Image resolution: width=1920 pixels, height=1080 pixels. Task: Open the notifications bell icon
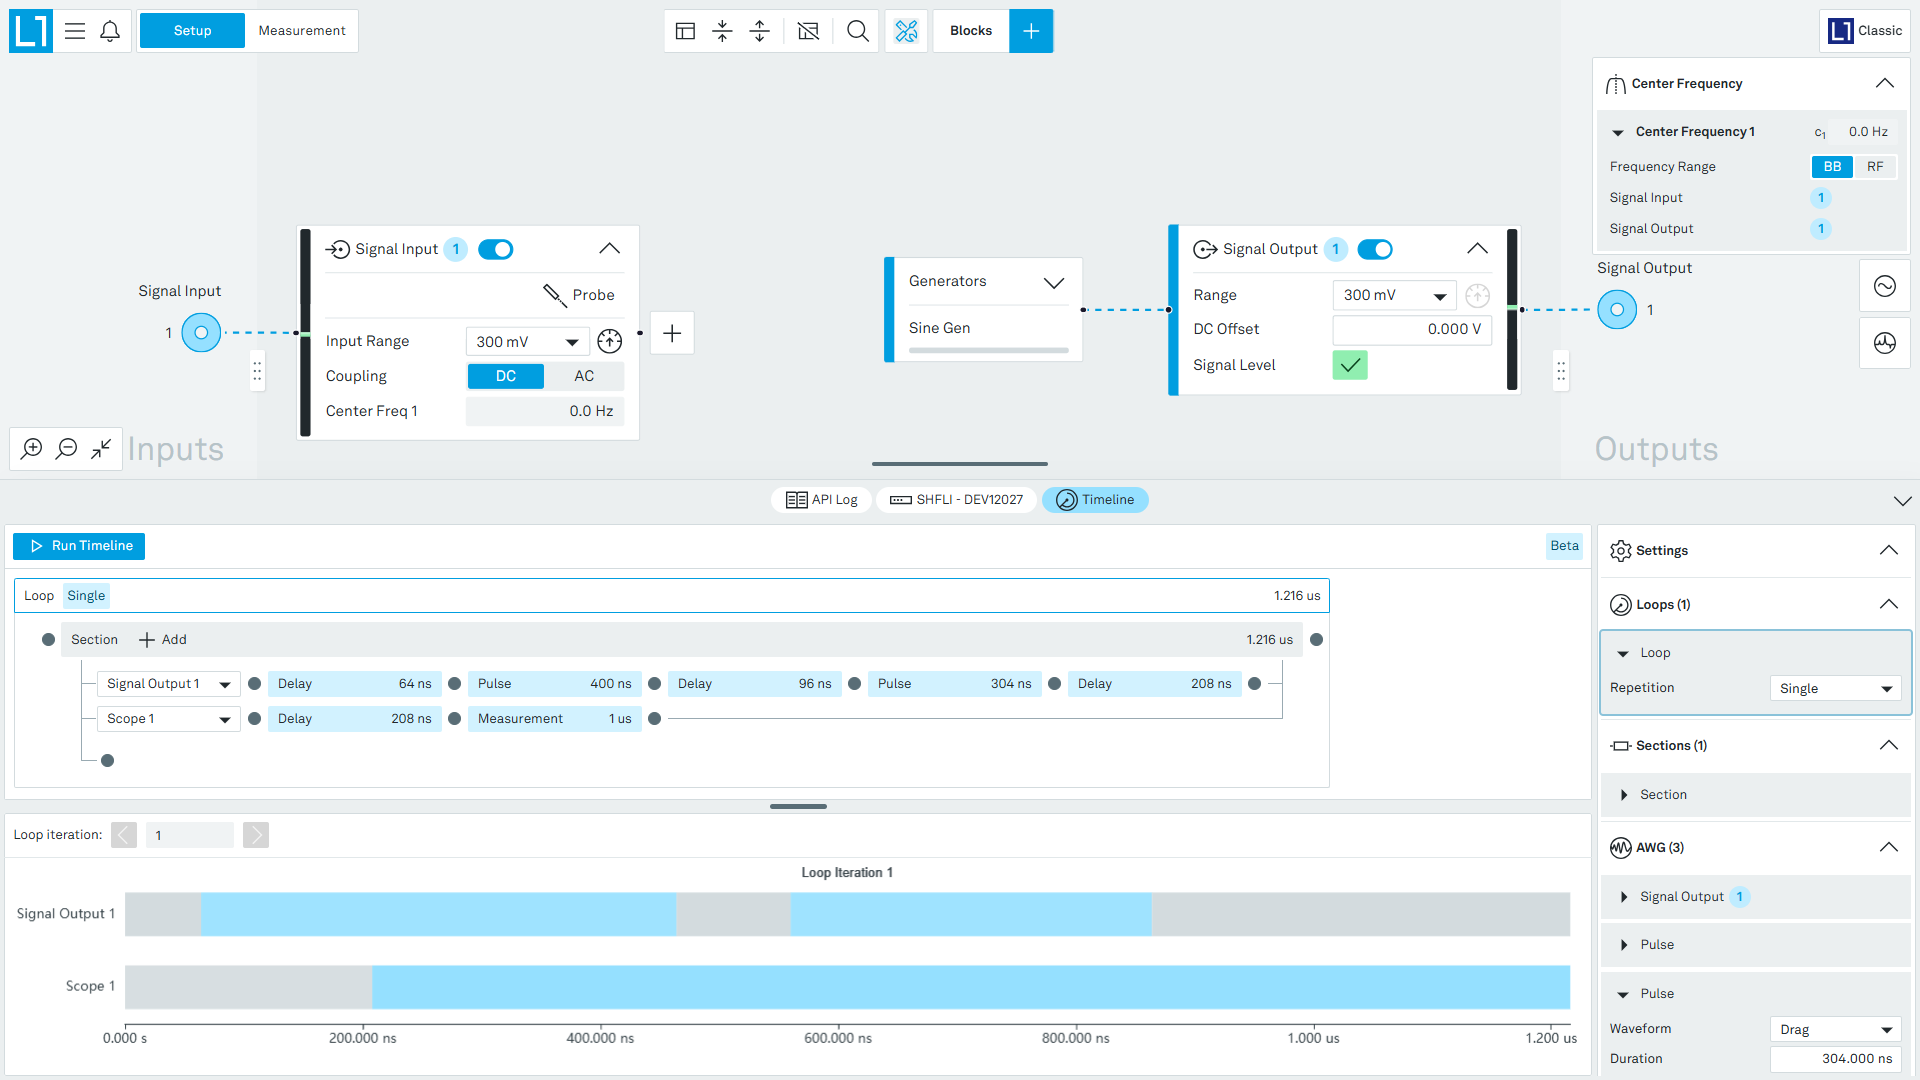(x=110, y=31)
